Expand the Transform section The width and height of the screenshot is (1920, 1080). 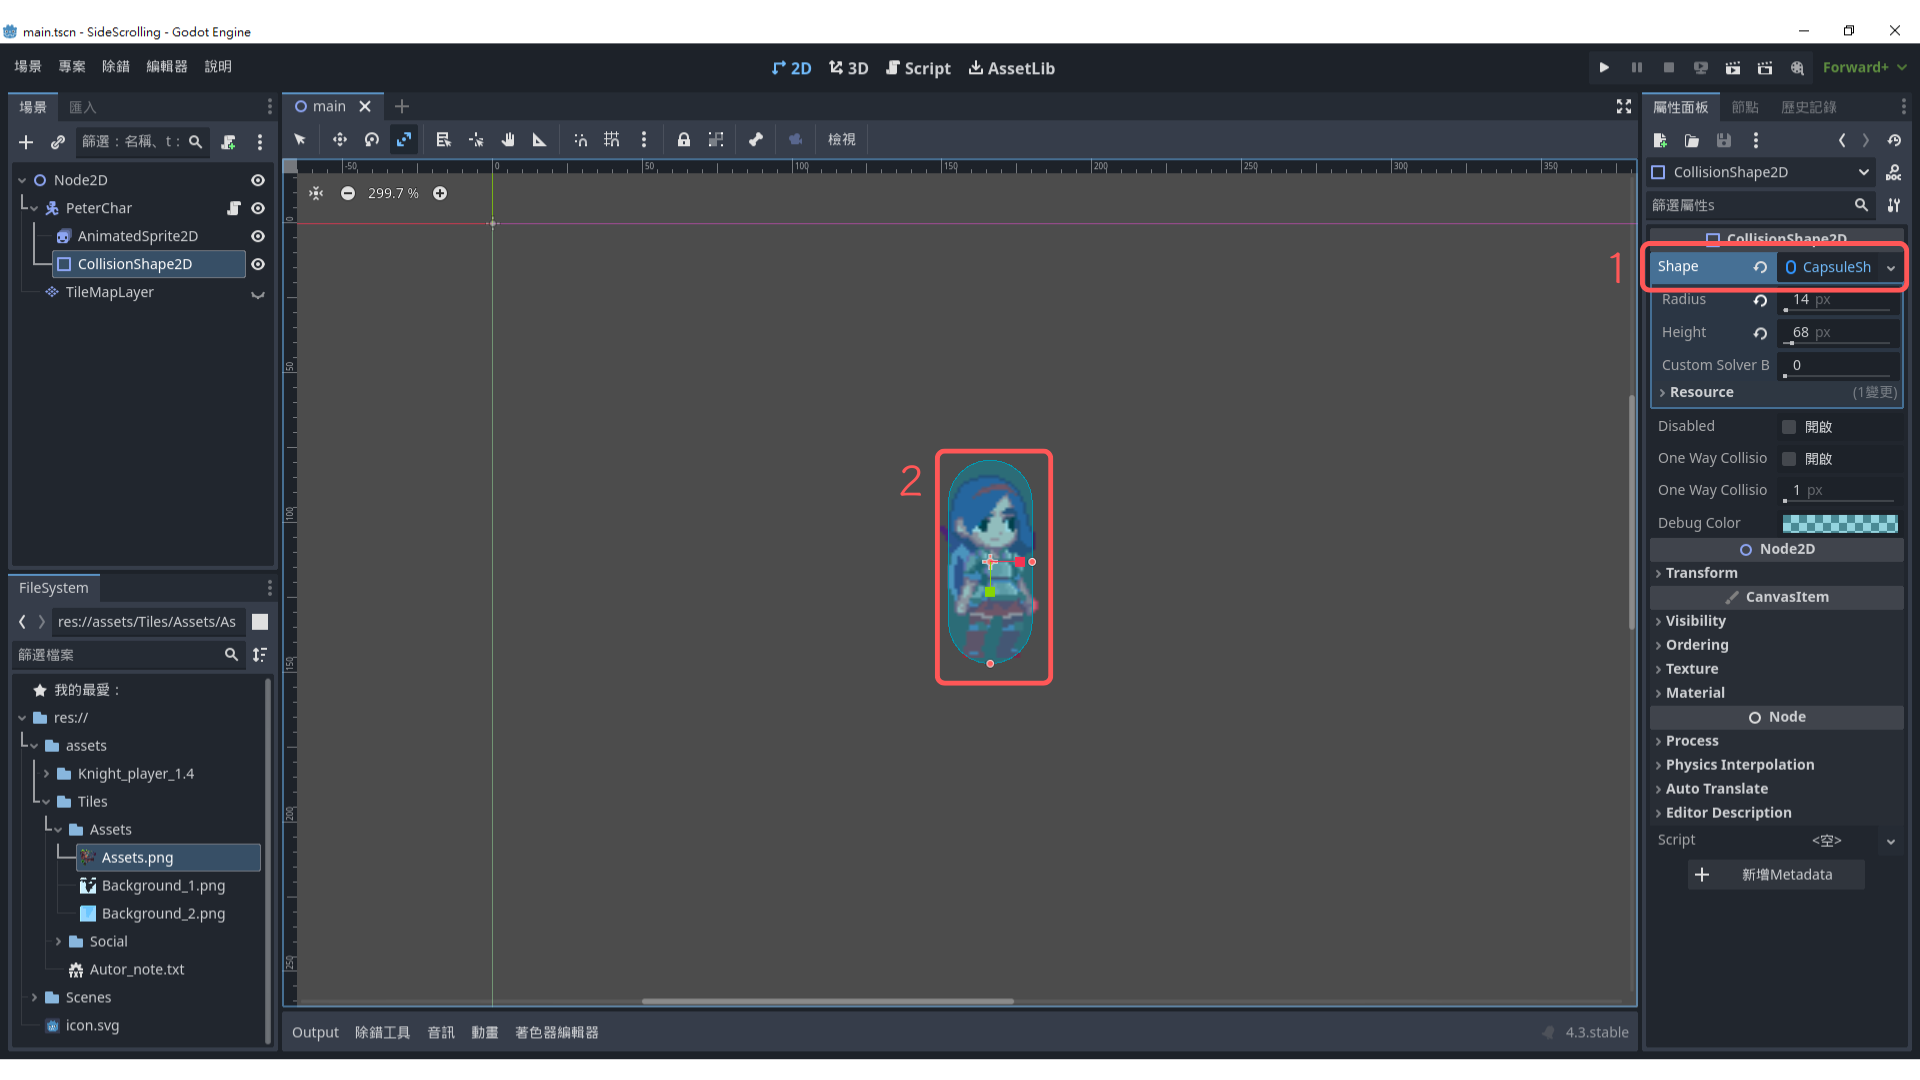[x=1701, y=573]
